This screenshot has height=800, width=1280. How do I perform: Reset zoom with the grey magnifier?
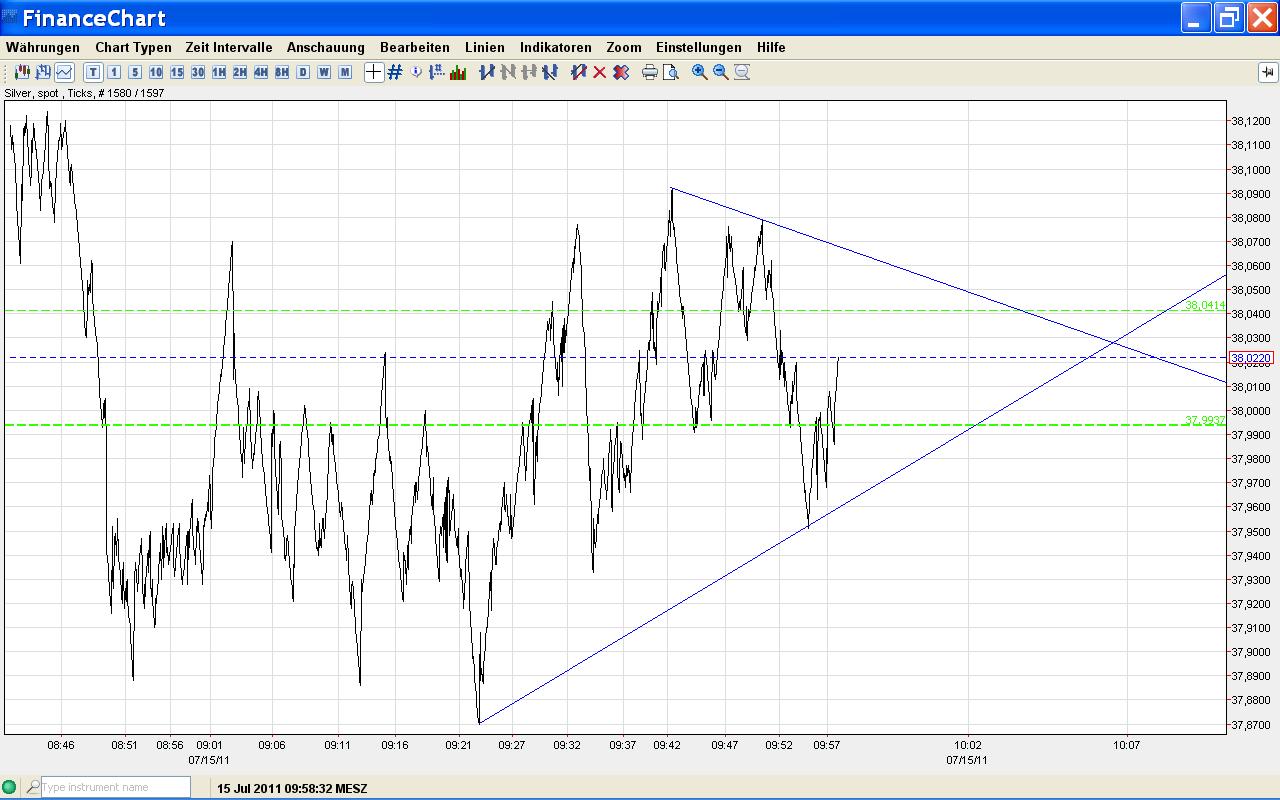(742, 72)
